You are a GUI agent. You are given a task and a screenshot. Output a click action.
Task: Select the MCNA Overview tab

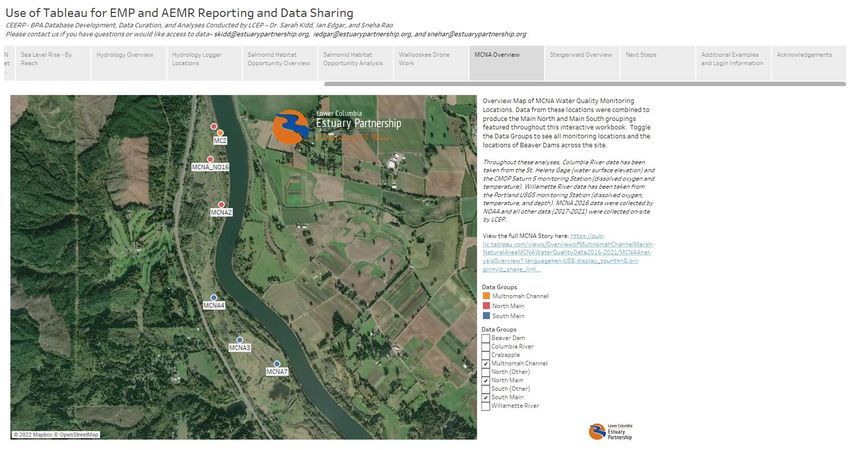coord(506,63)
